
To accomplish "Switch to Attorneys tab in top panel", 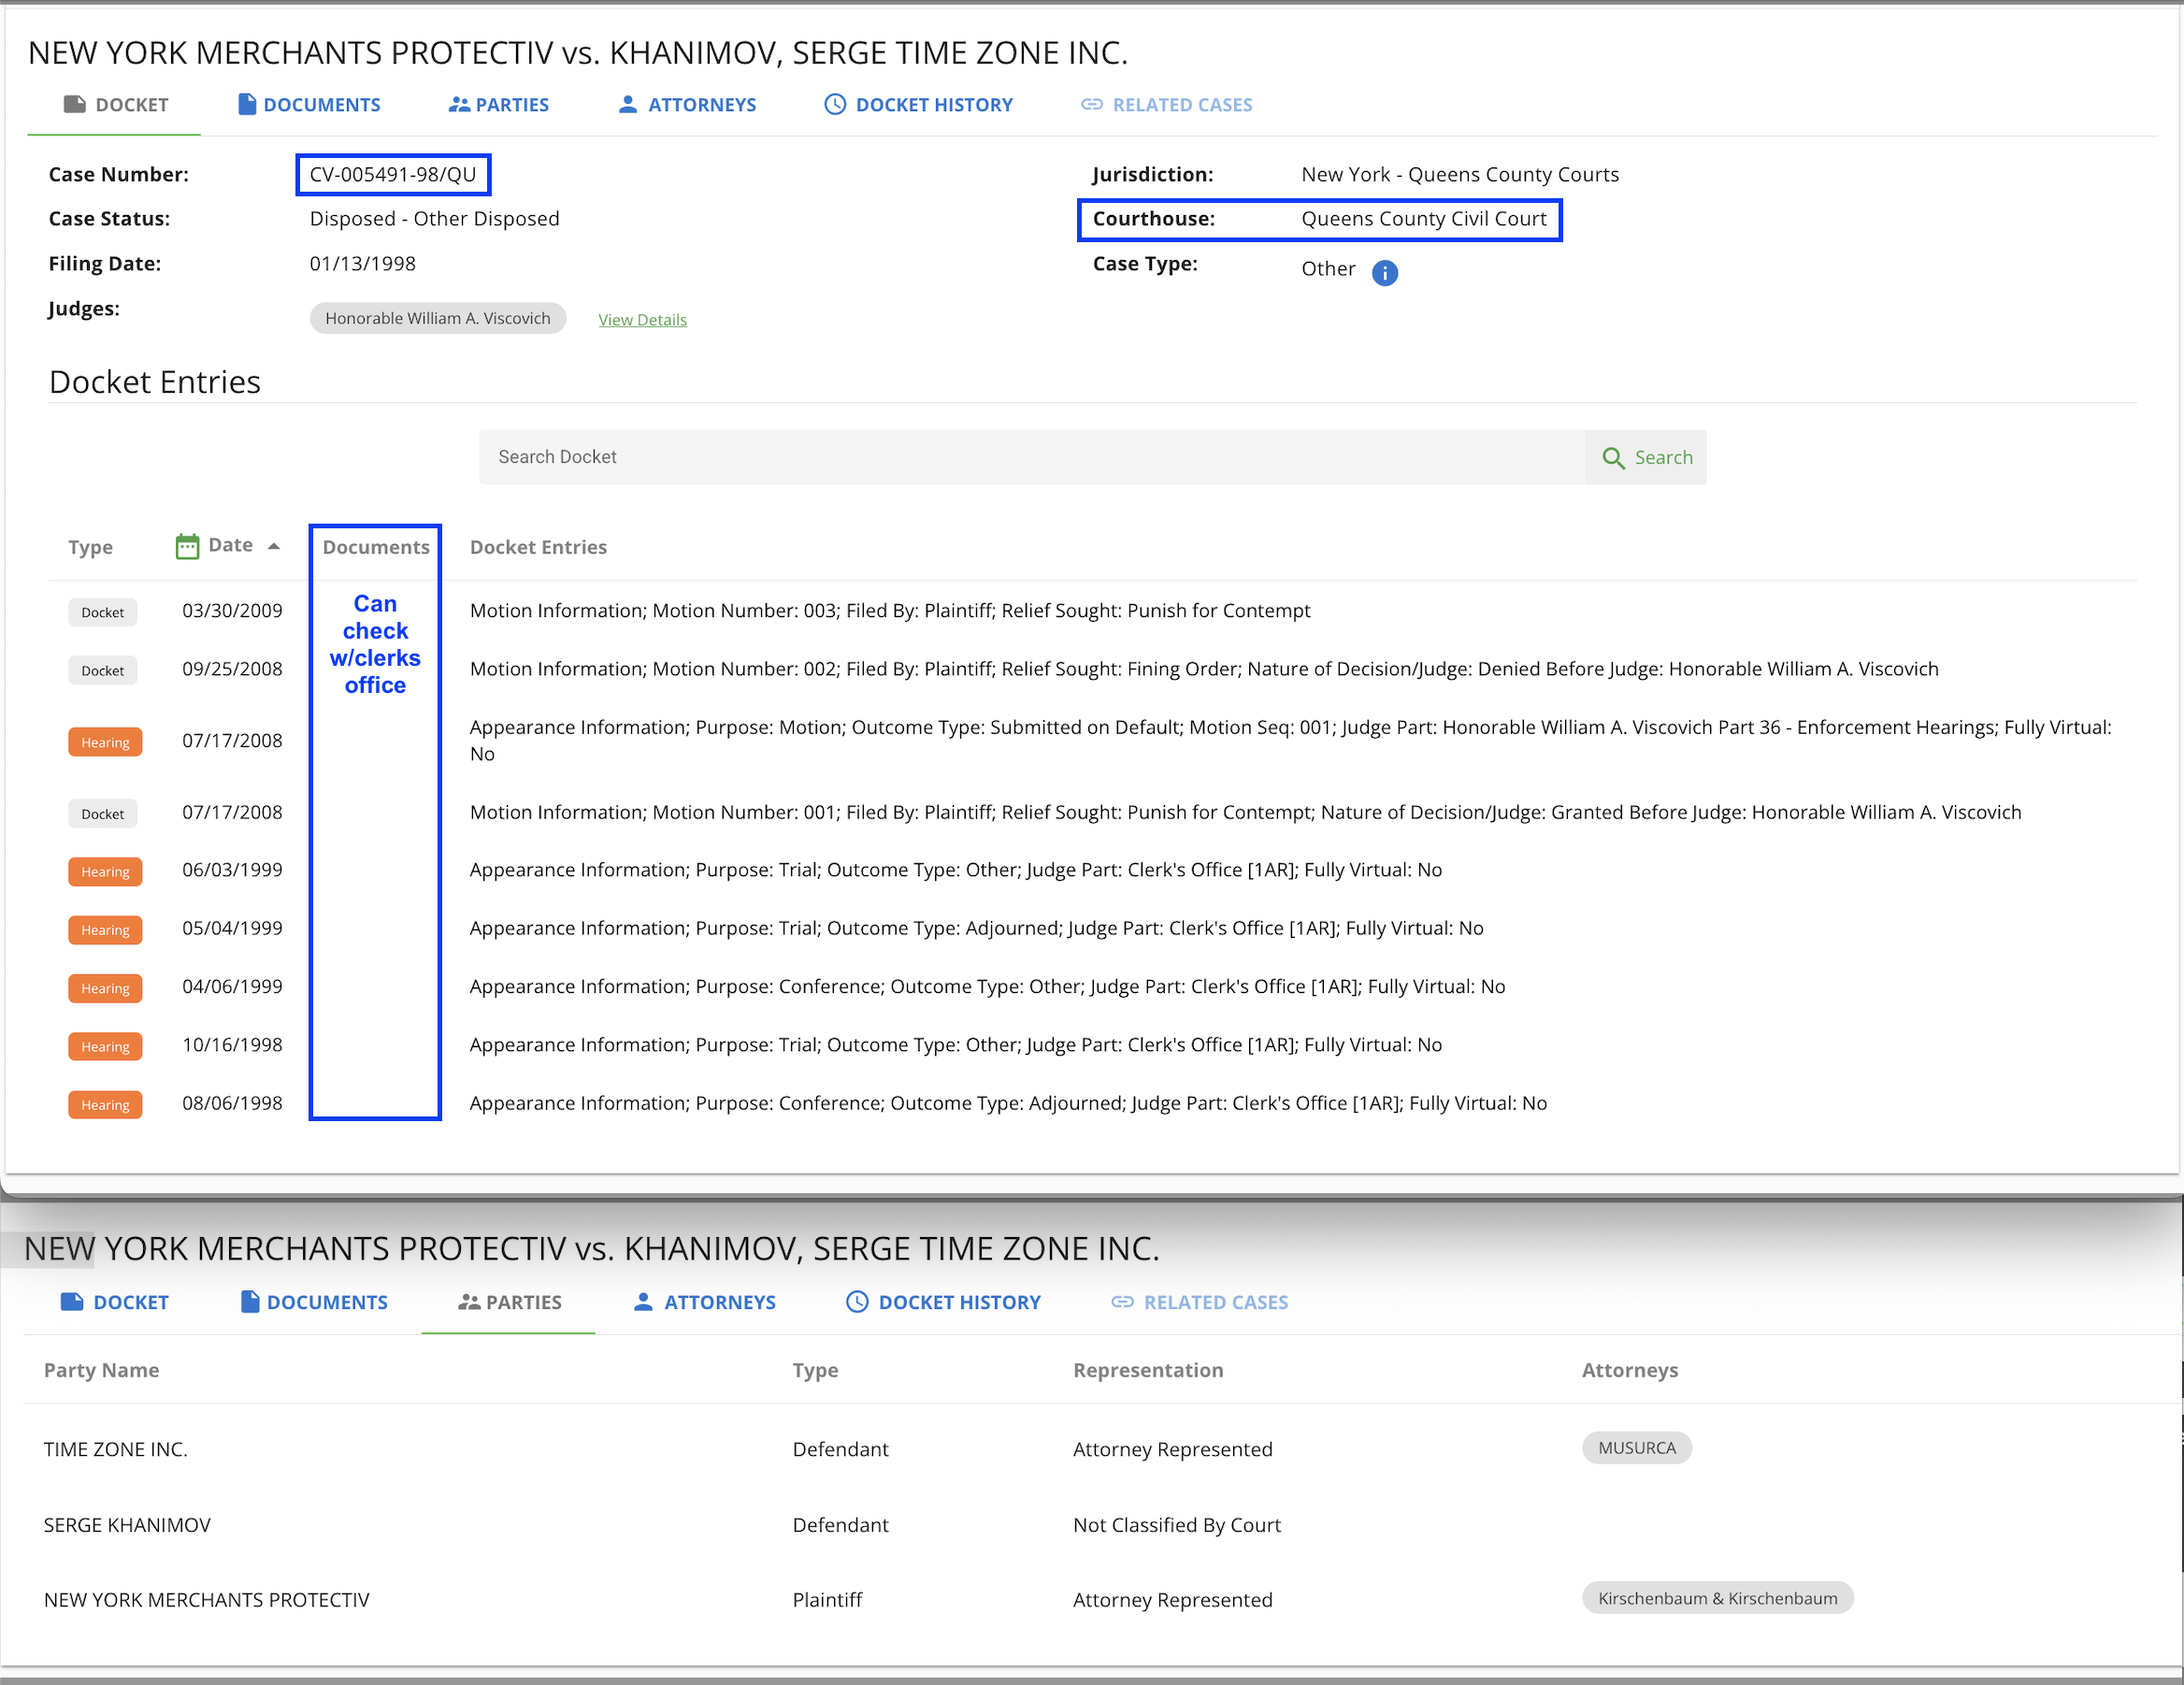I will [x=687, y=105].
